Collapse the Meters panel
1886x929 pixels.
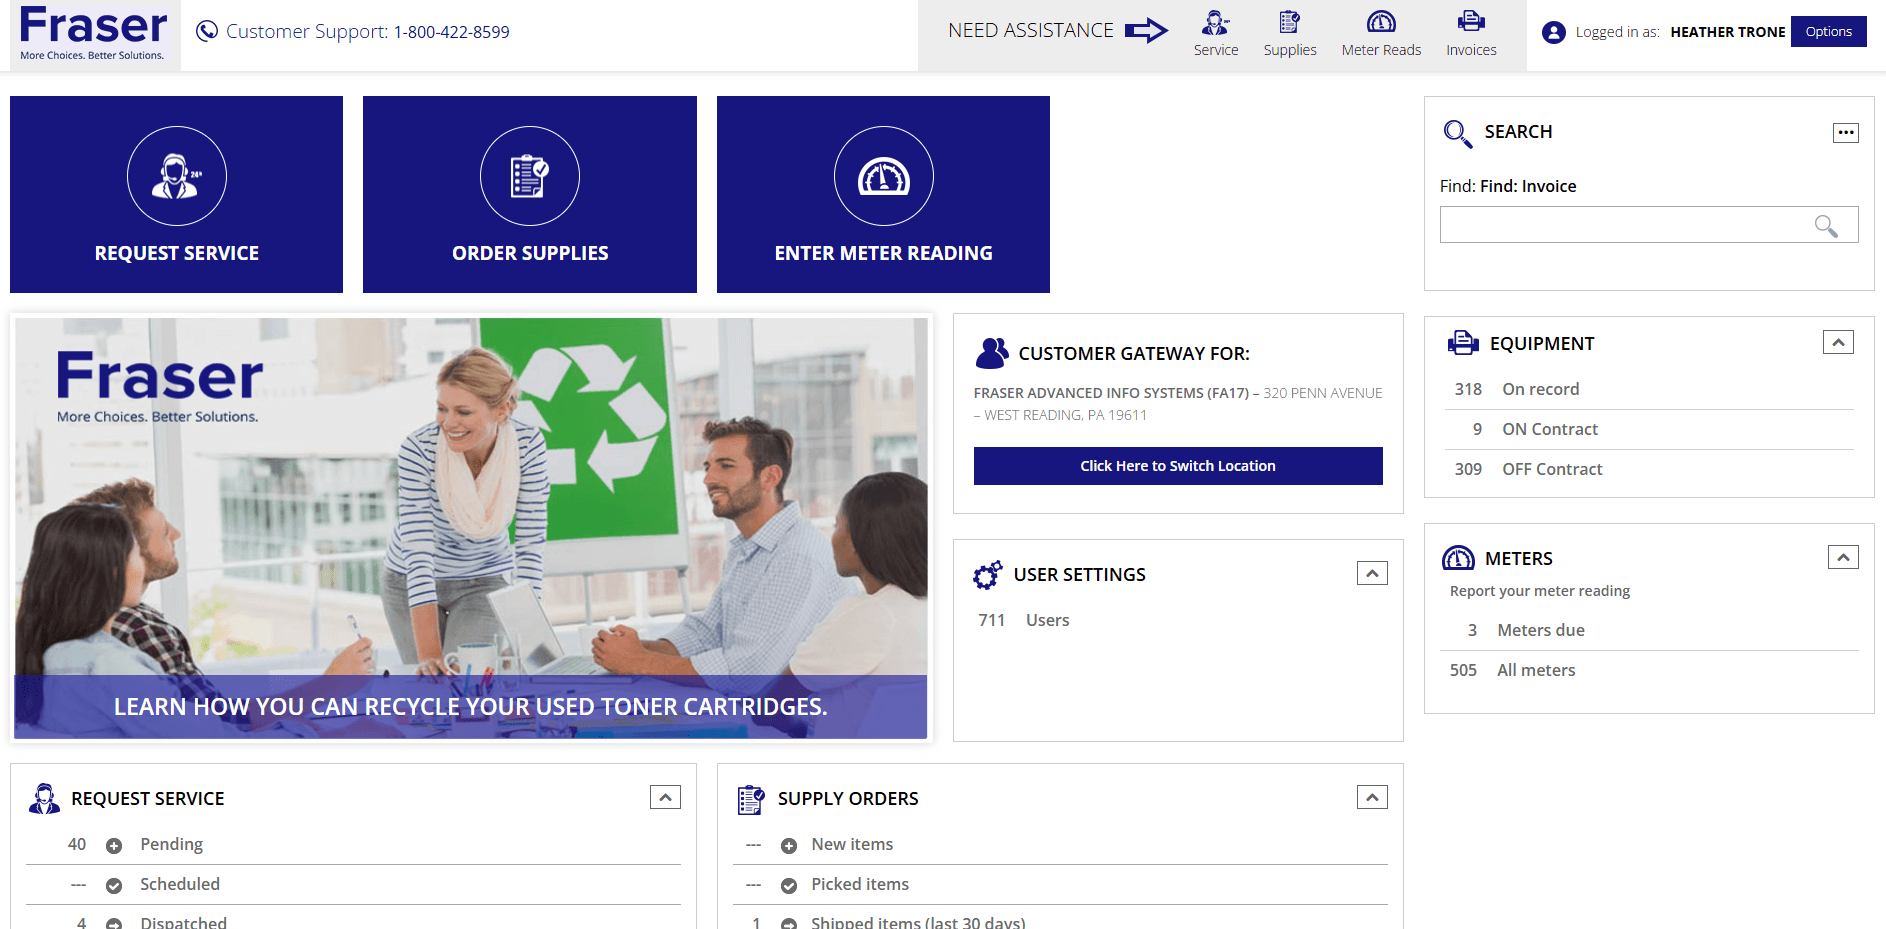[x=1843, y=557]
